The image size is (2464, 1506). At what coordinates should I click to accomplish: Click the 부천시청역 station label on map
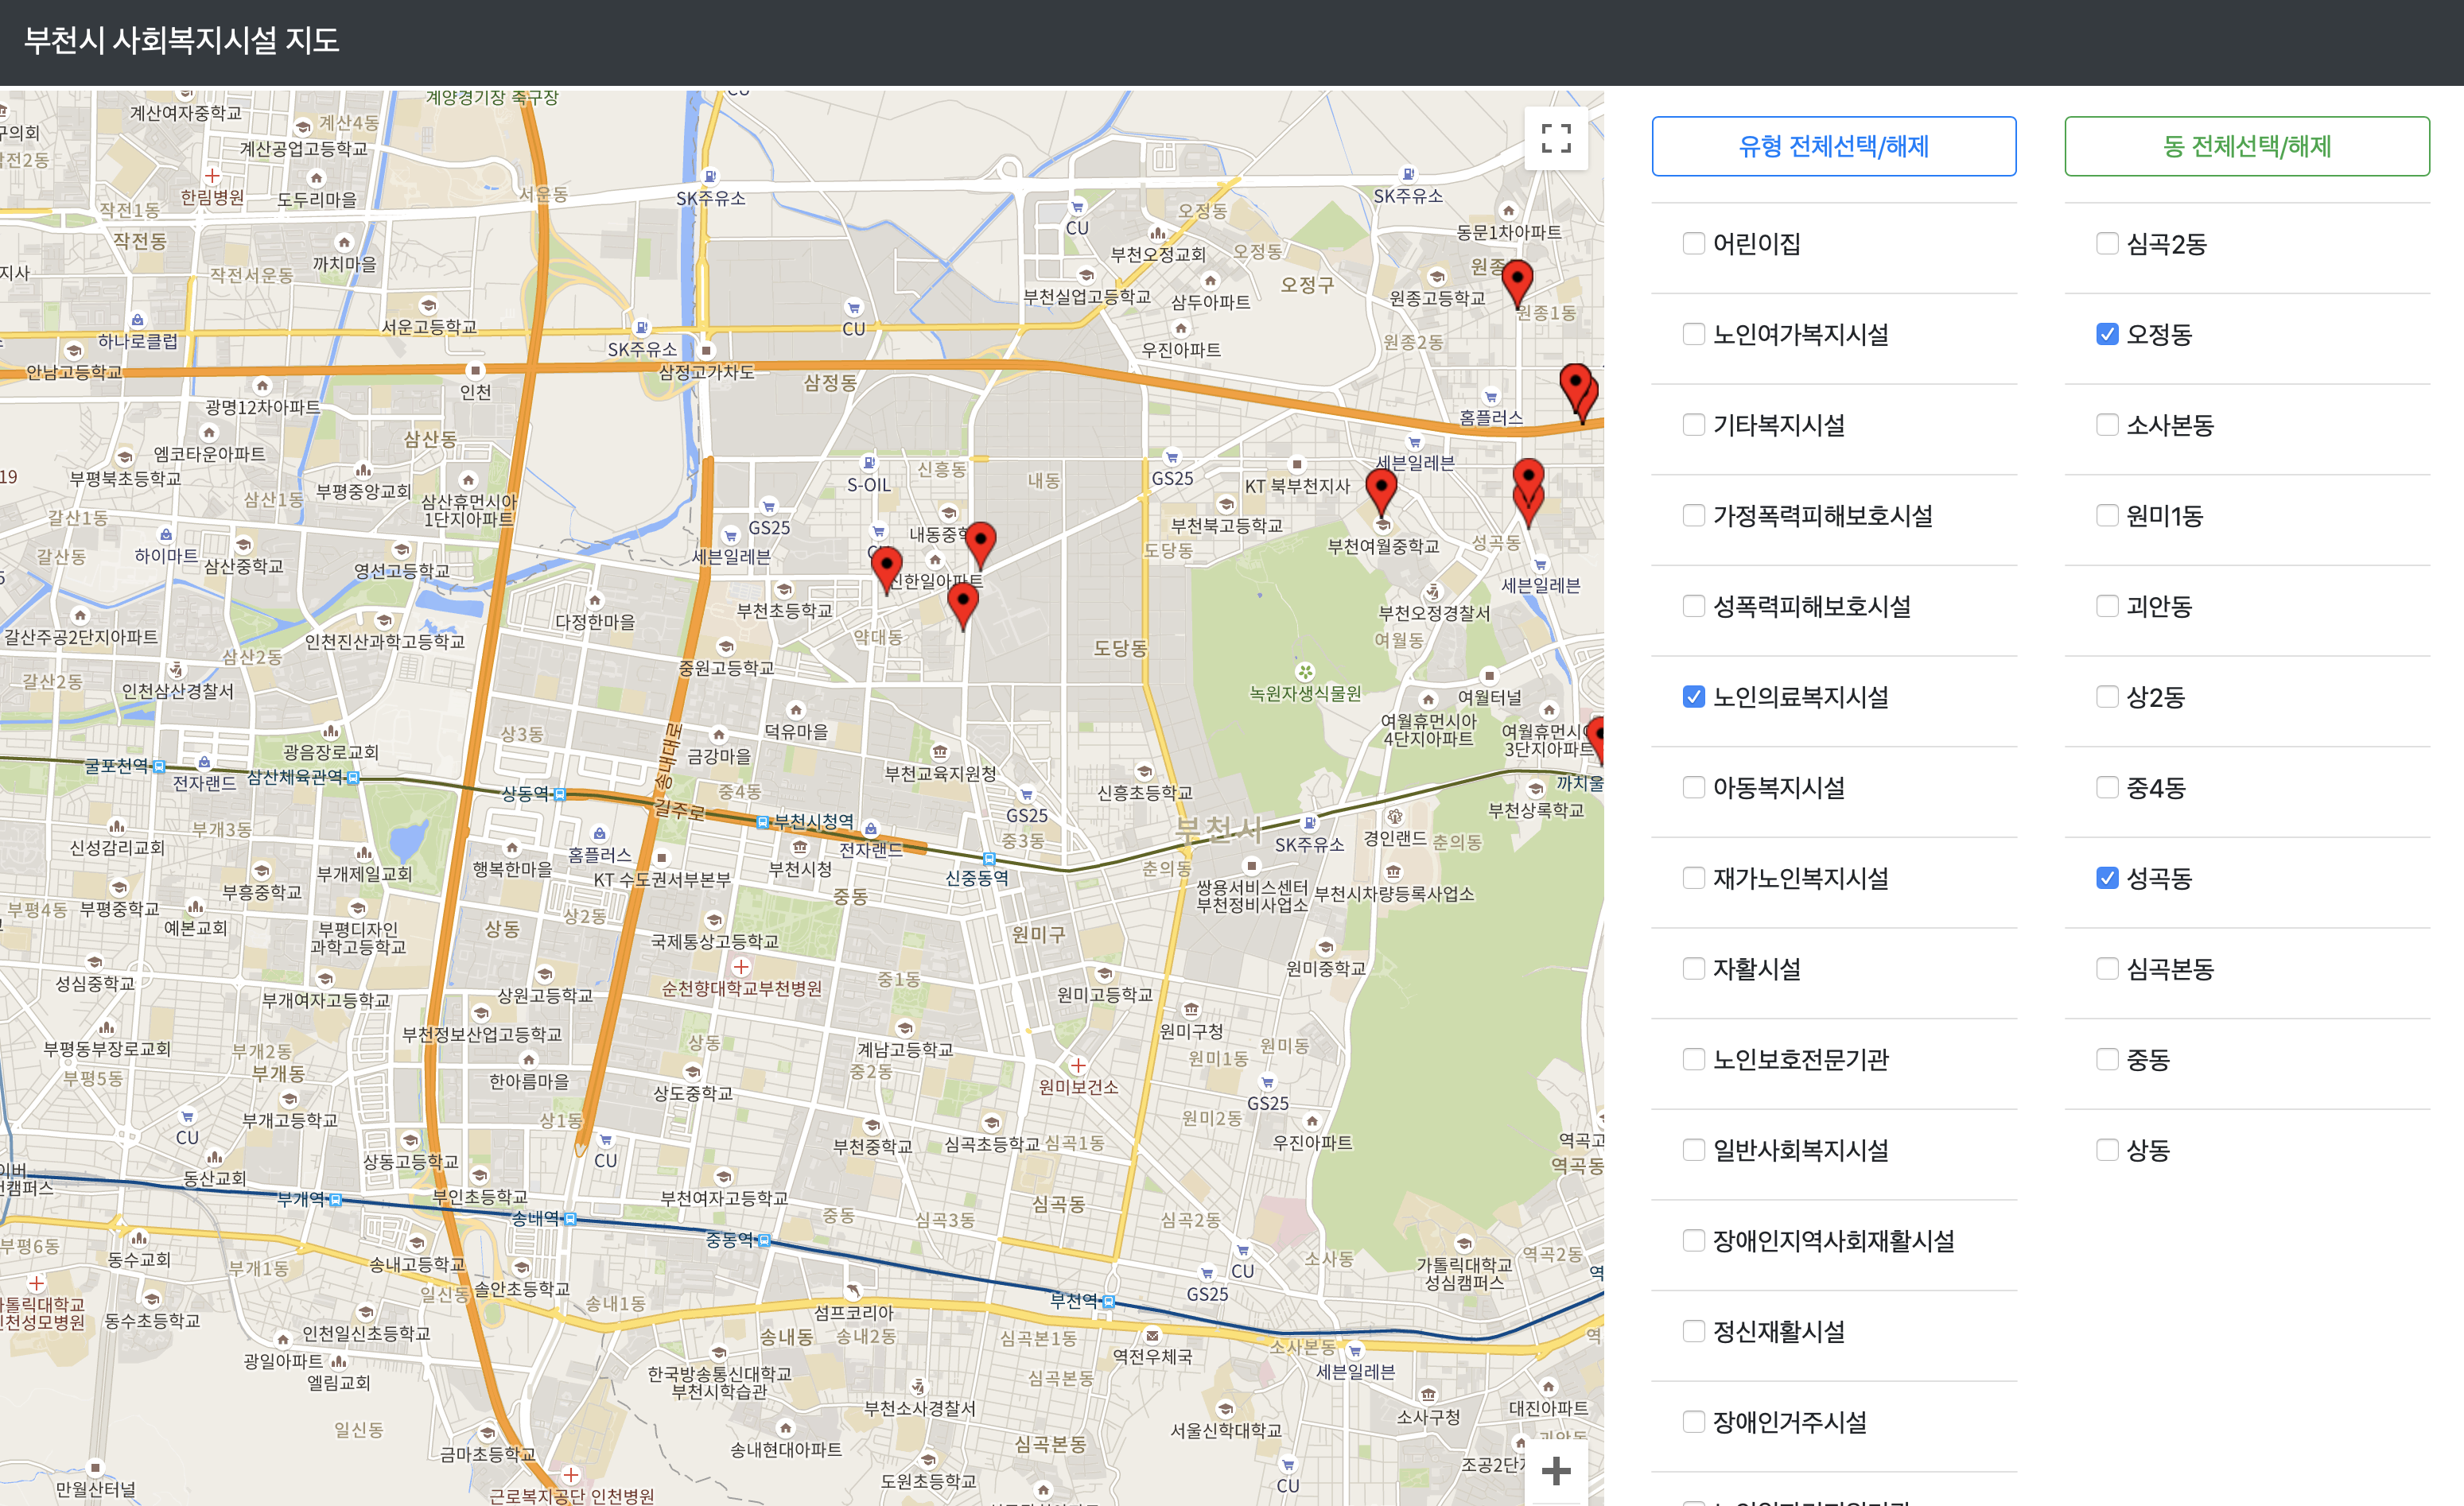(814, 821)
